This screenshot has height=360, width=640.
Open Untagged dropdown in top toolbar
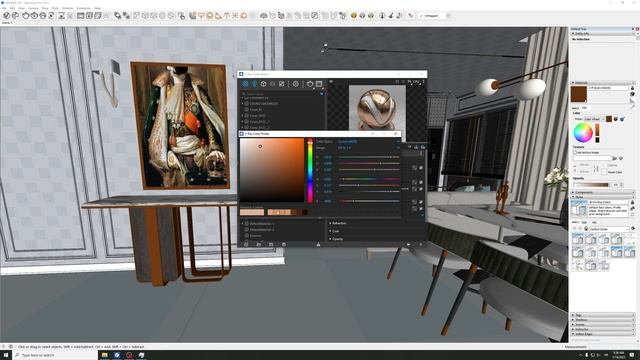click(x=435, y=16)
